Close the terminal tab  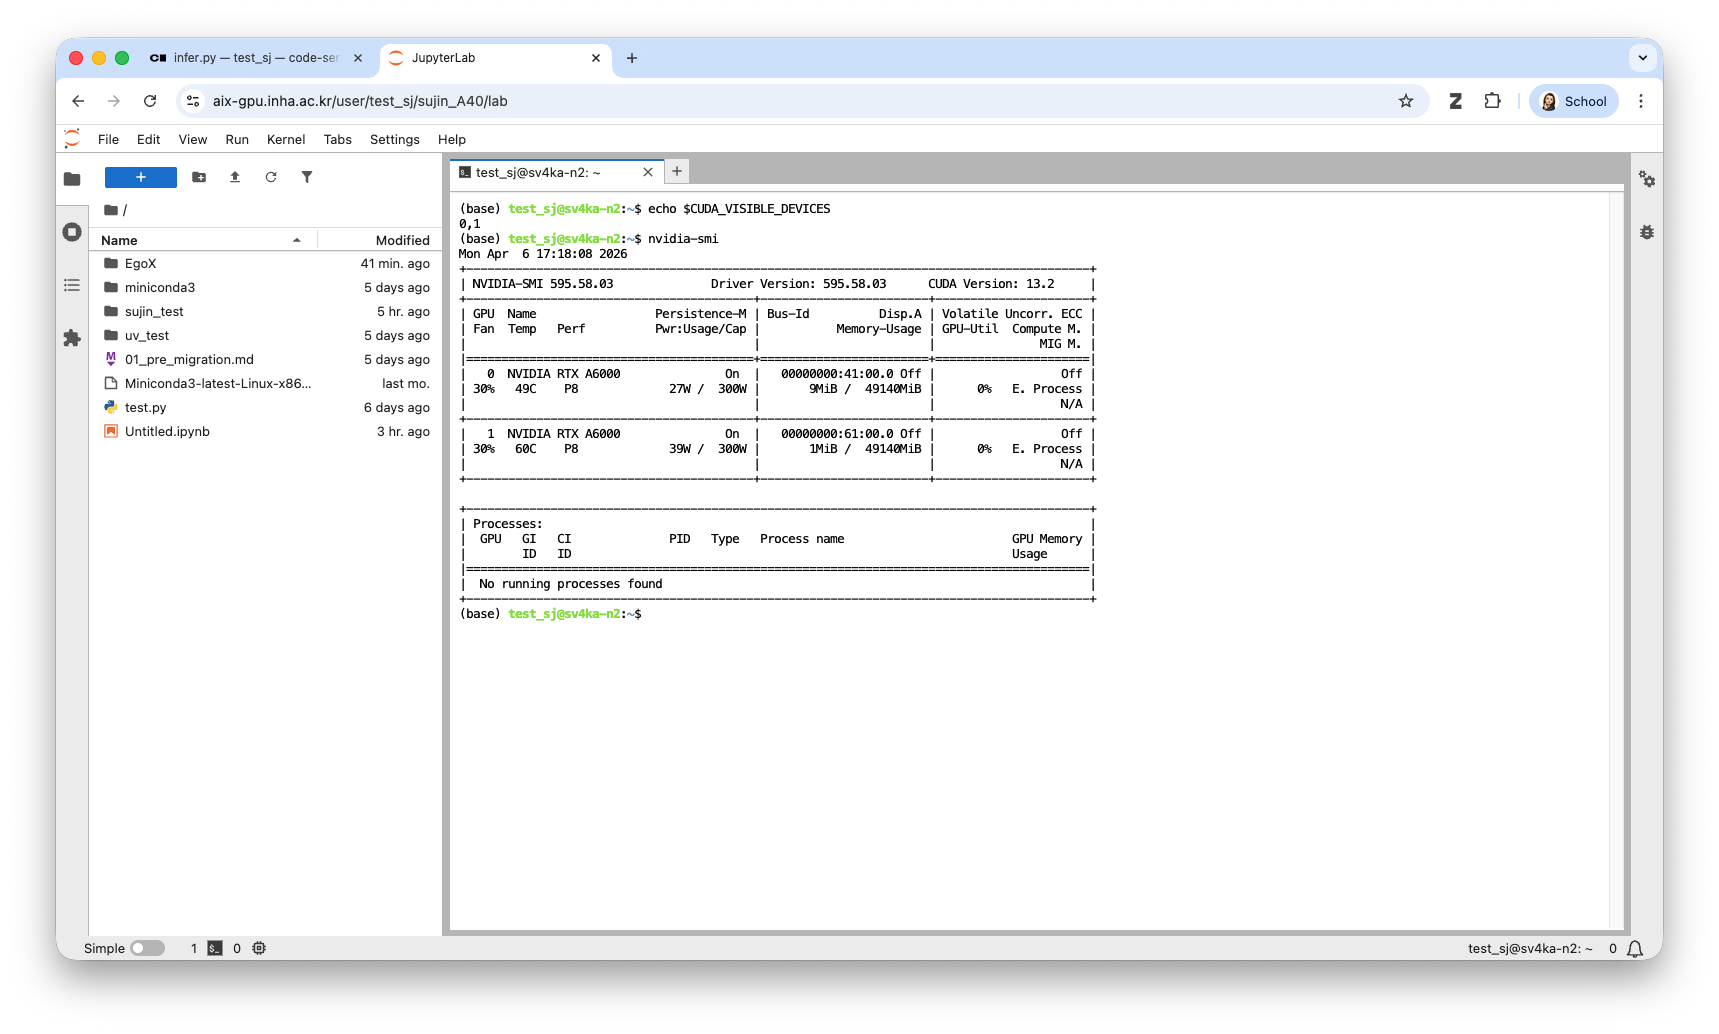[648, 172]
